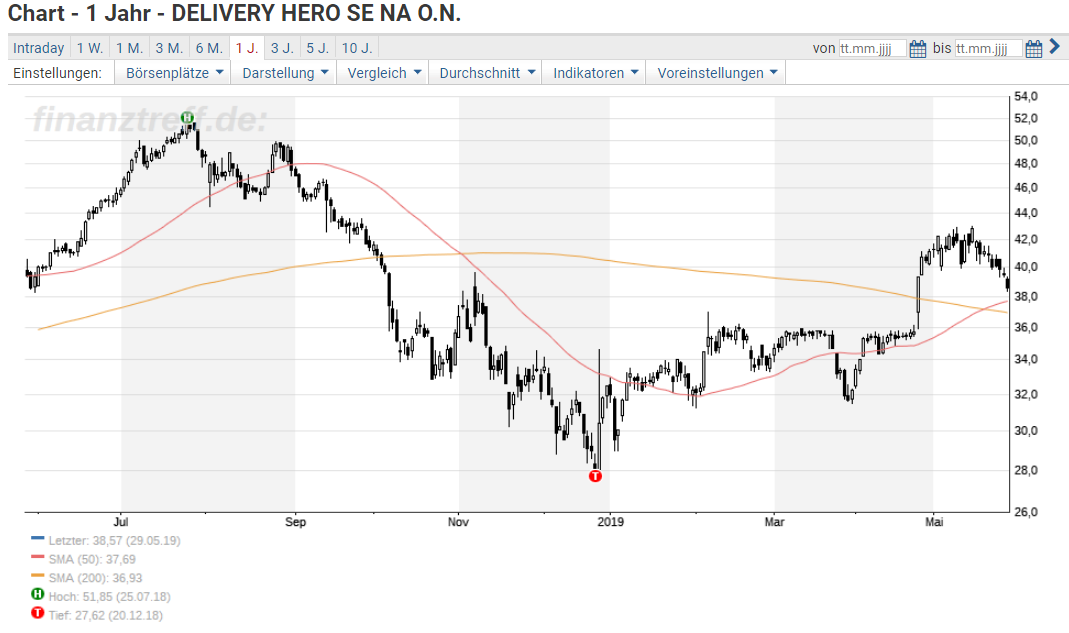The height and width of the screenshot is (633, 1069).
Task: Select the 1 J. timeframe tab
Action: [x=247, y=48]
